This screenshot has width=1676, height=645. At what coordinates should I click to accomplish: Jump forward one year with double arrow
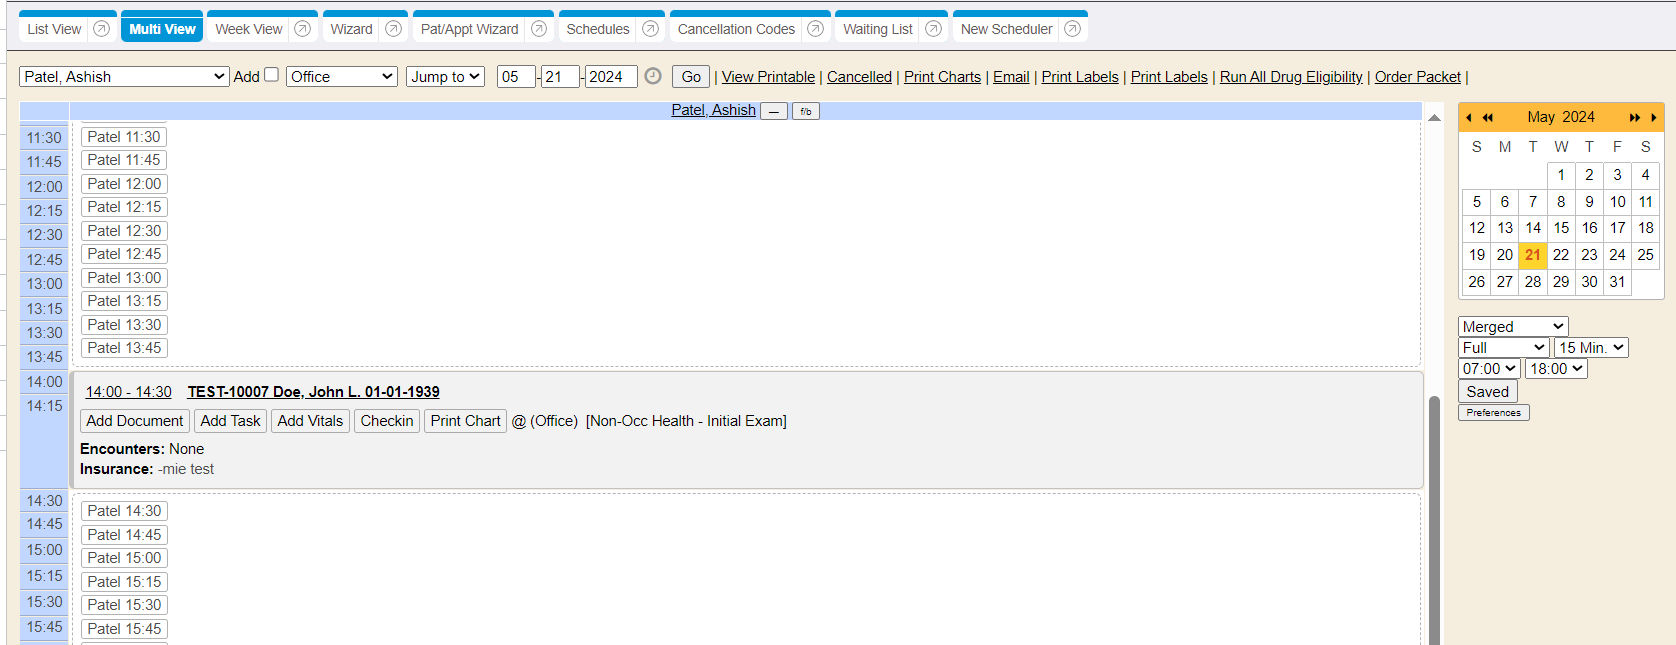[x=1634, y=118]
